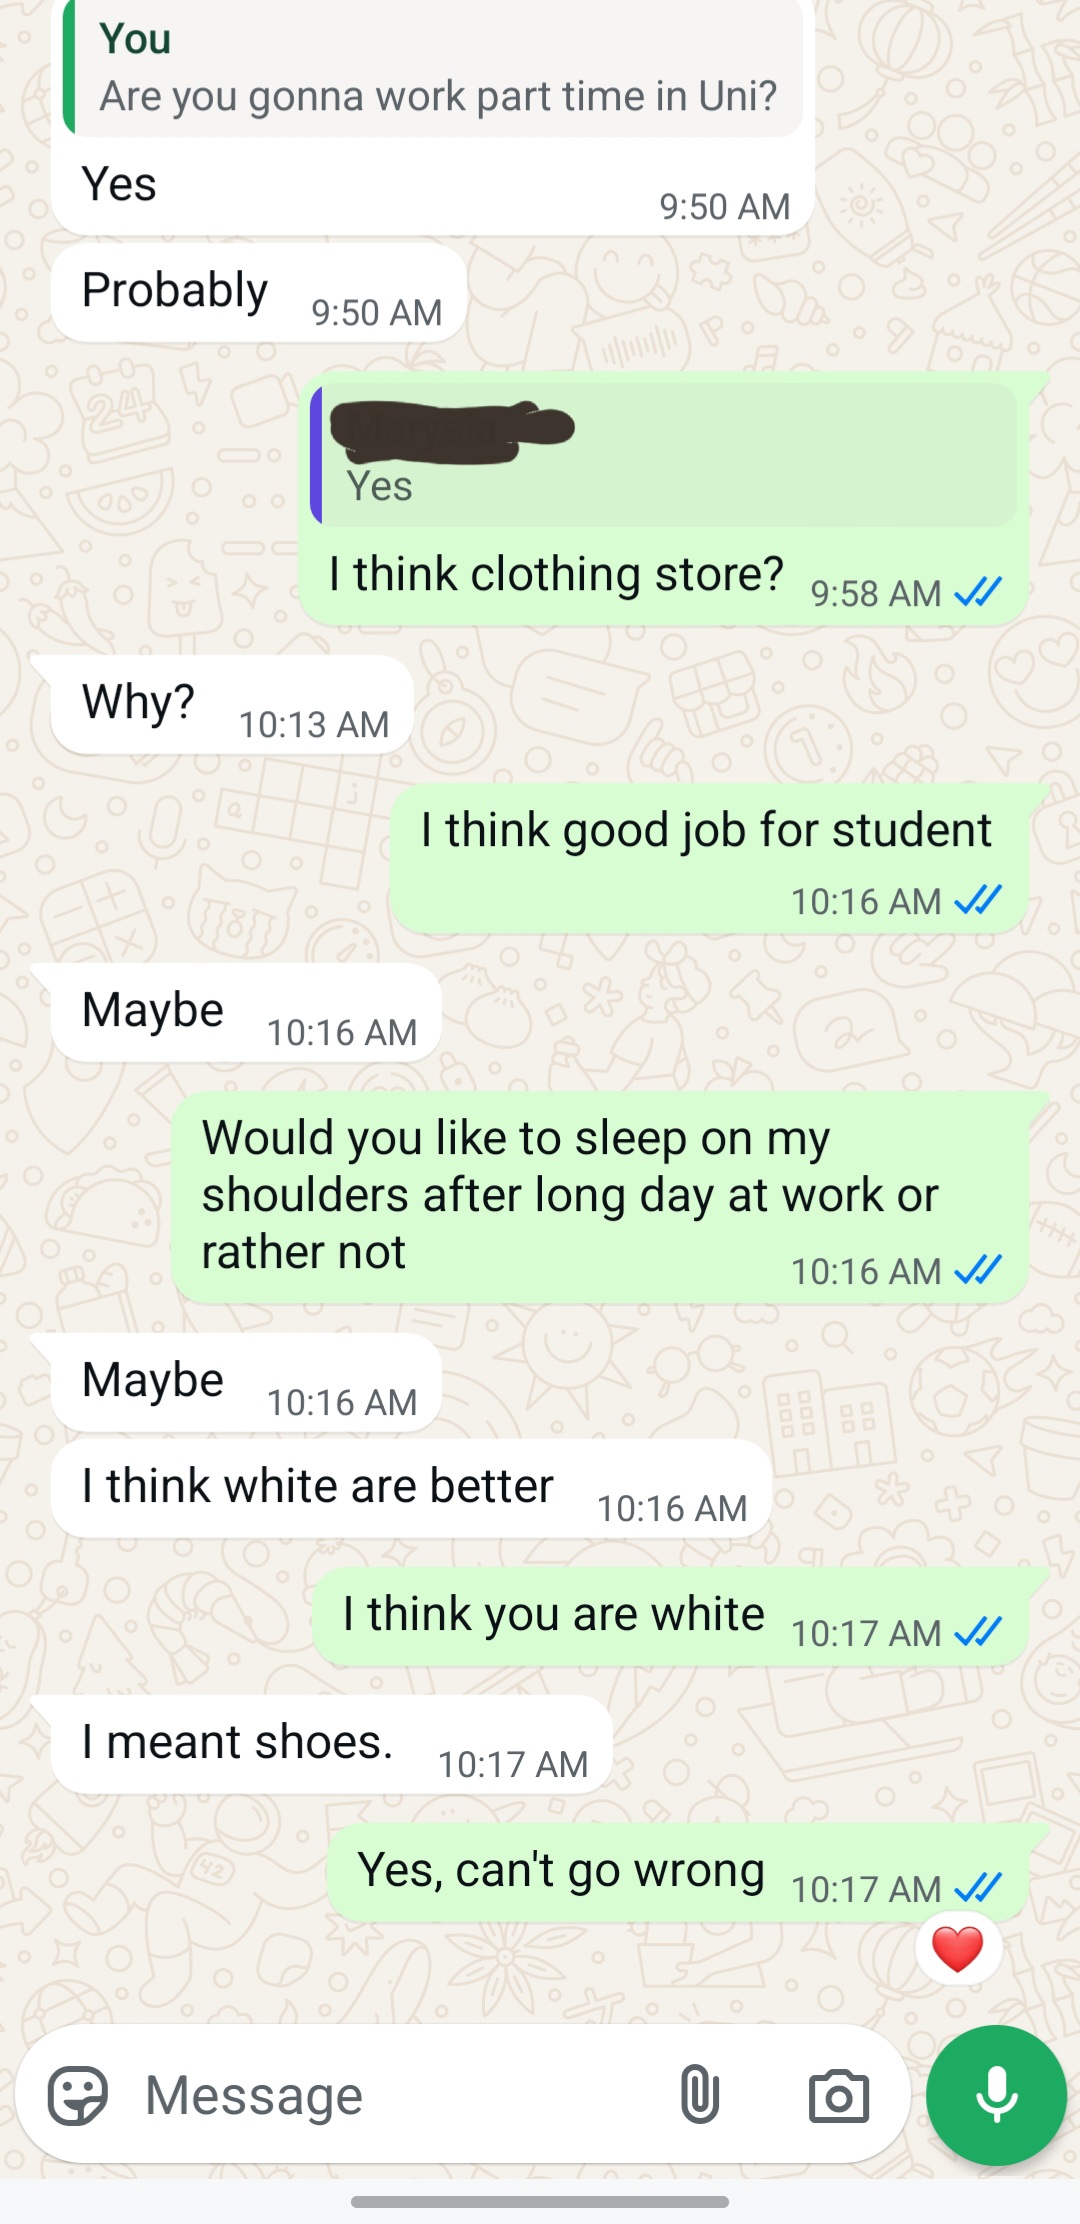This screenshot has width=1080, height=2224.
Task: Tap the 'I think you are white' message
Action: [x=670, y=1617]
